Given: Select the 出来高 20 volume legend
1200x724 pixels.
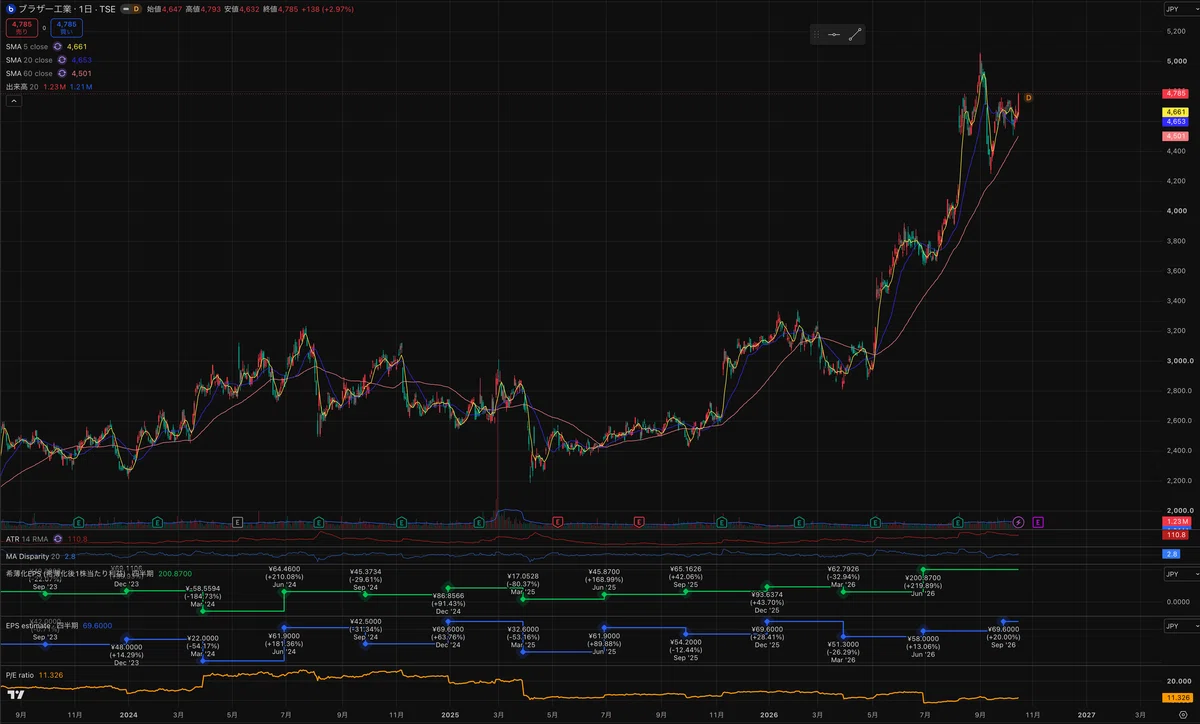Looking at the screenshot, I should pos(22,87).
